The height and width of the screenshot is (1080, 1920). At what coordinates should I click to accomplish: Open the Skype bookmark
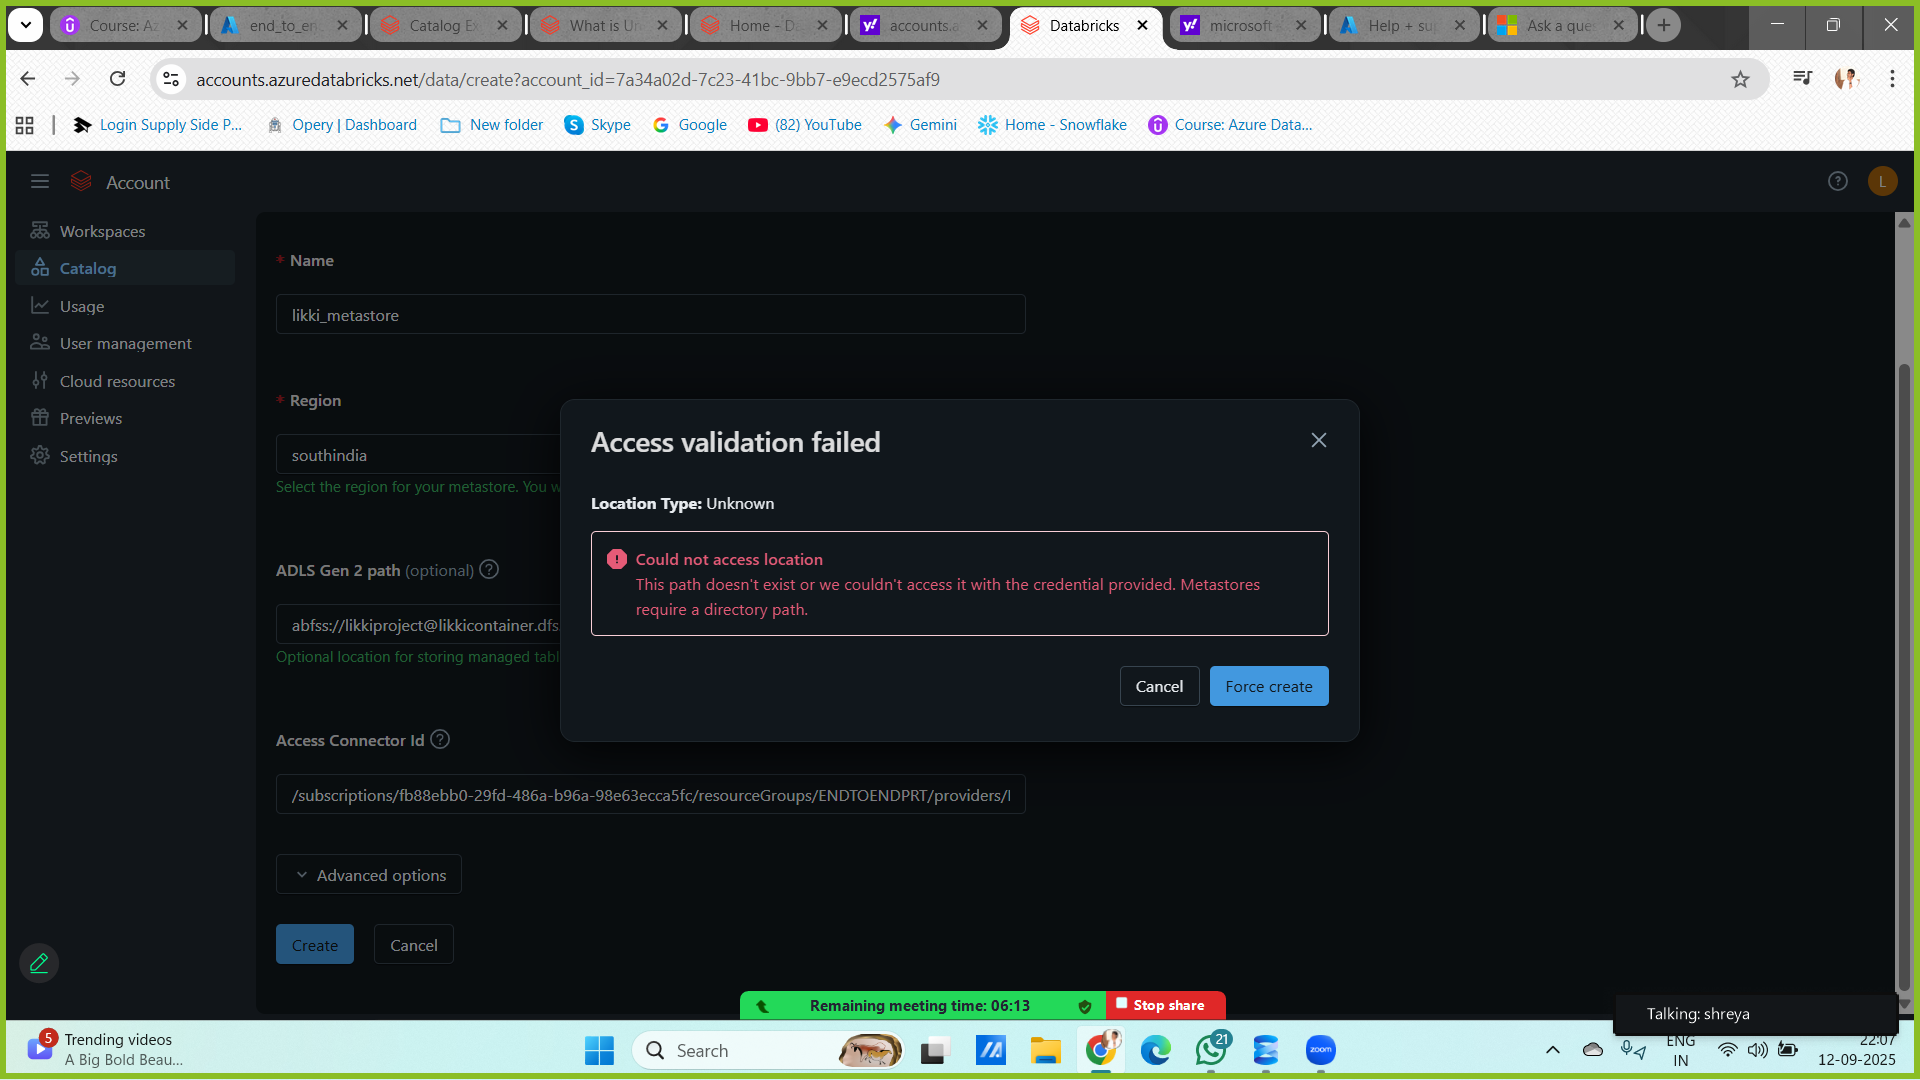click(x=597, y=125)
